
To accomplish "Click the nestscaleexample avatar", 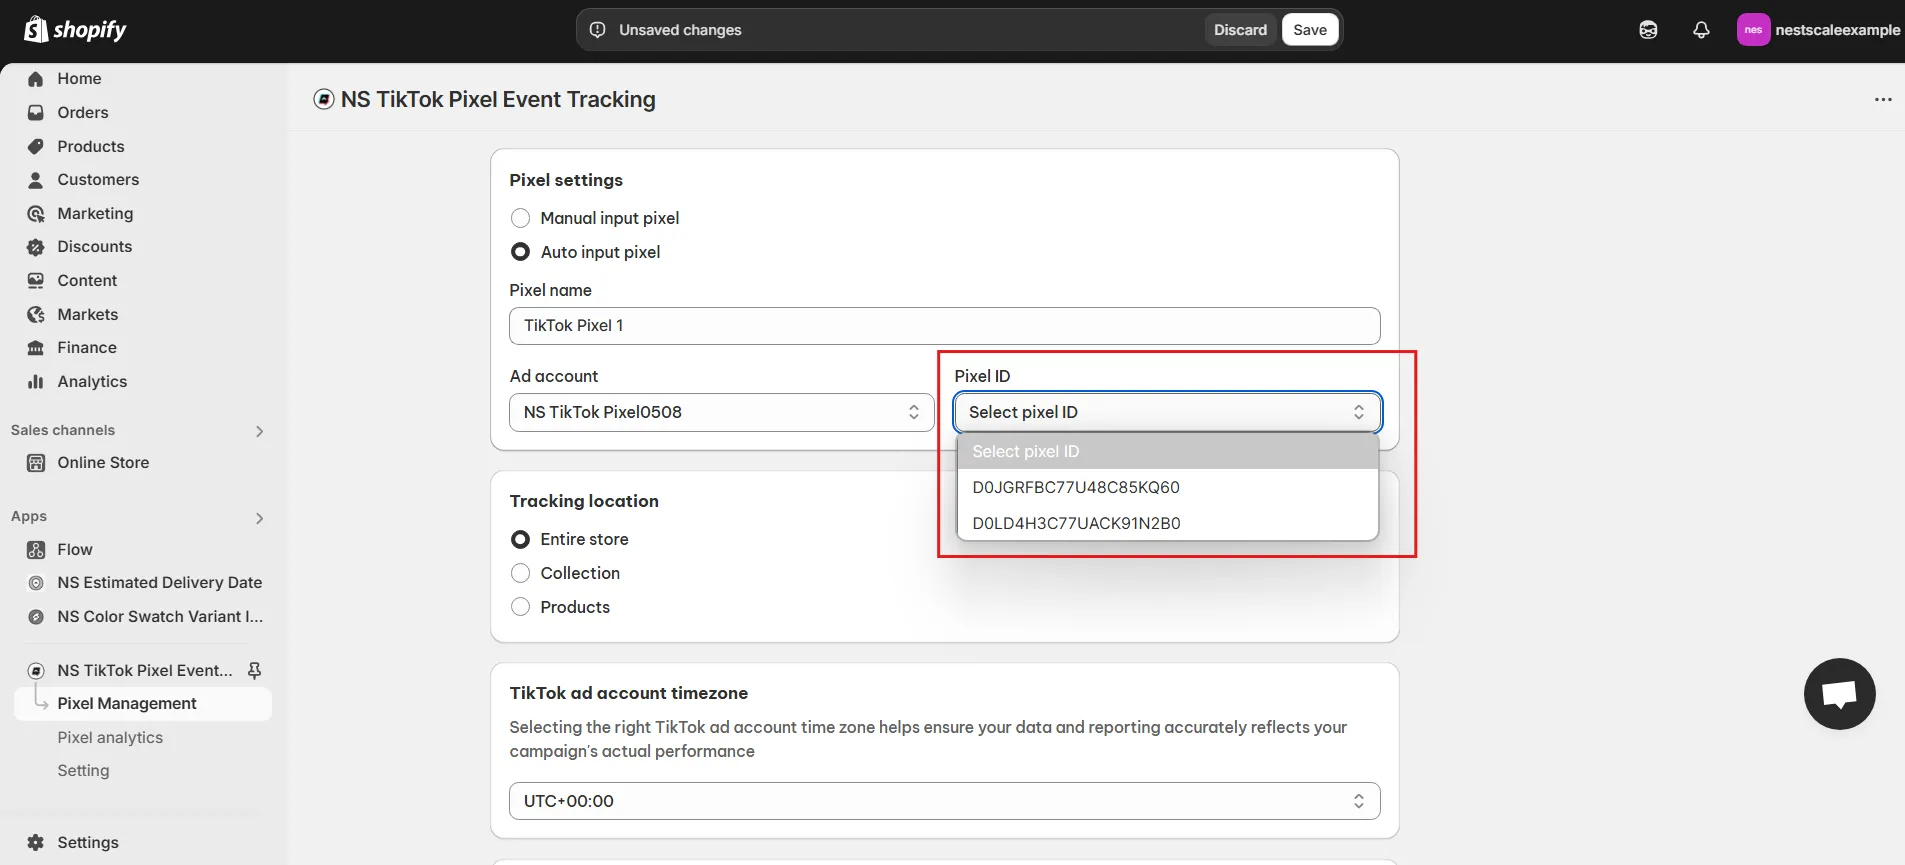I will tap(1753, 30).
